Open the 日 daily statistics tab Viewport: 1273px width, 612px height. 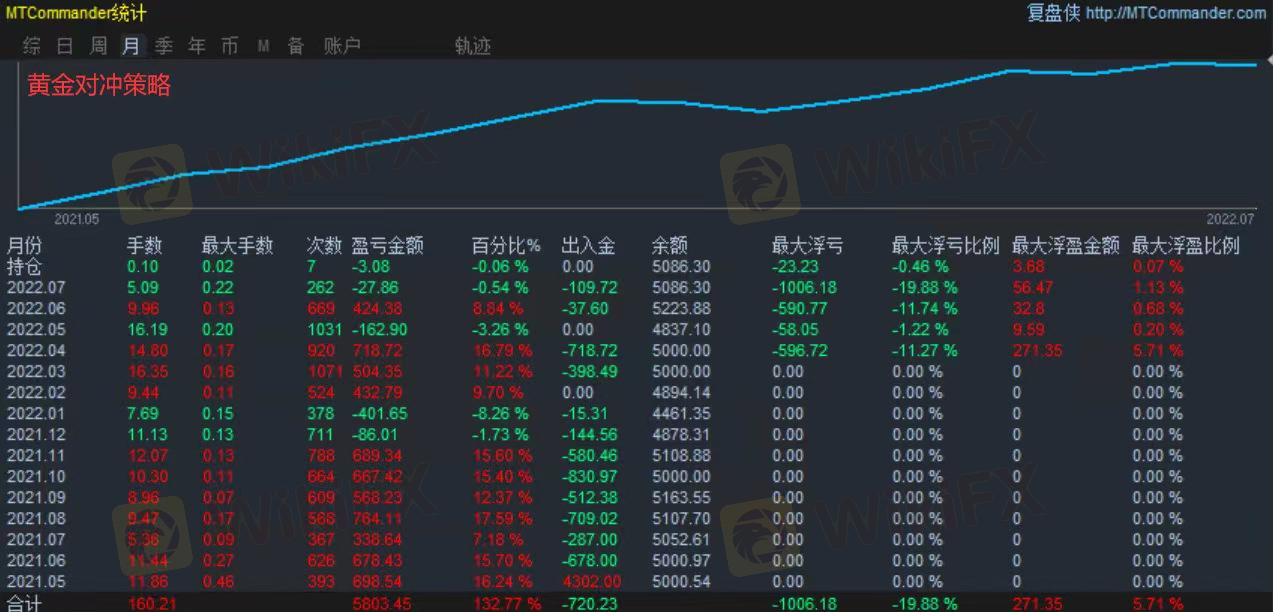(65, 46)
